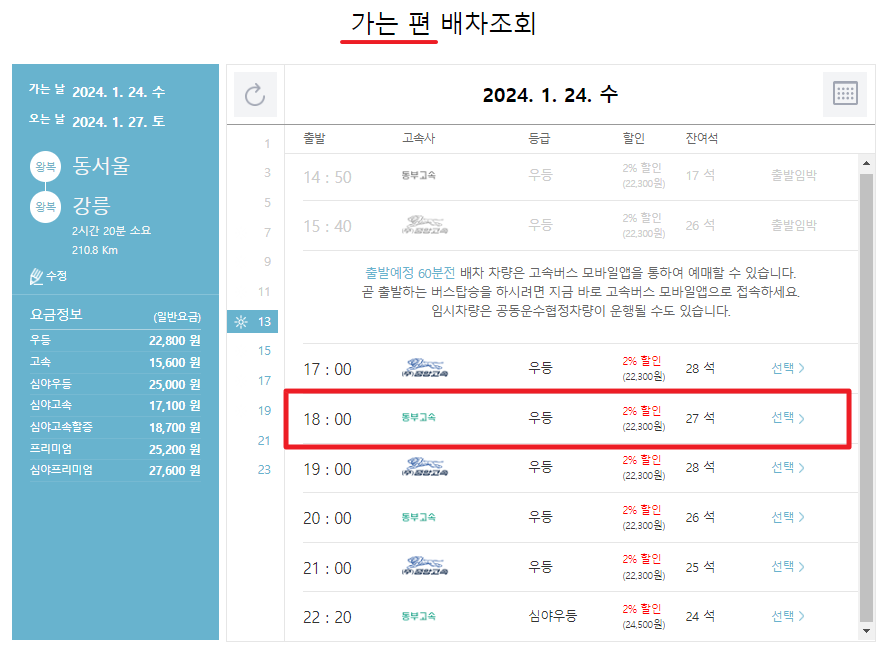Click the schedule scrollbar down arrow
The image size is (889, 652).
[x=866, y=631]
